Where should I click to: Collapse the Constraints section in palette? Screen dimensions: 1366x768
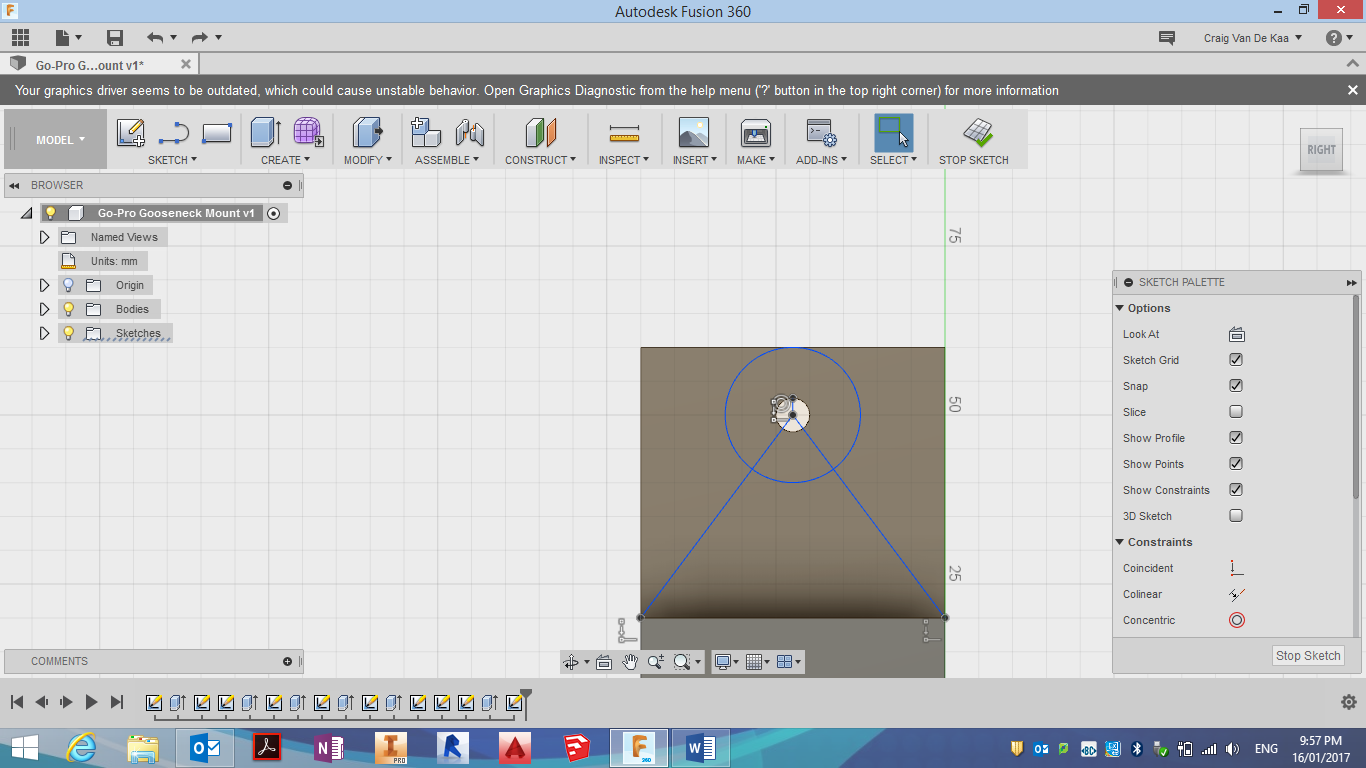(x=1120, y=542)
